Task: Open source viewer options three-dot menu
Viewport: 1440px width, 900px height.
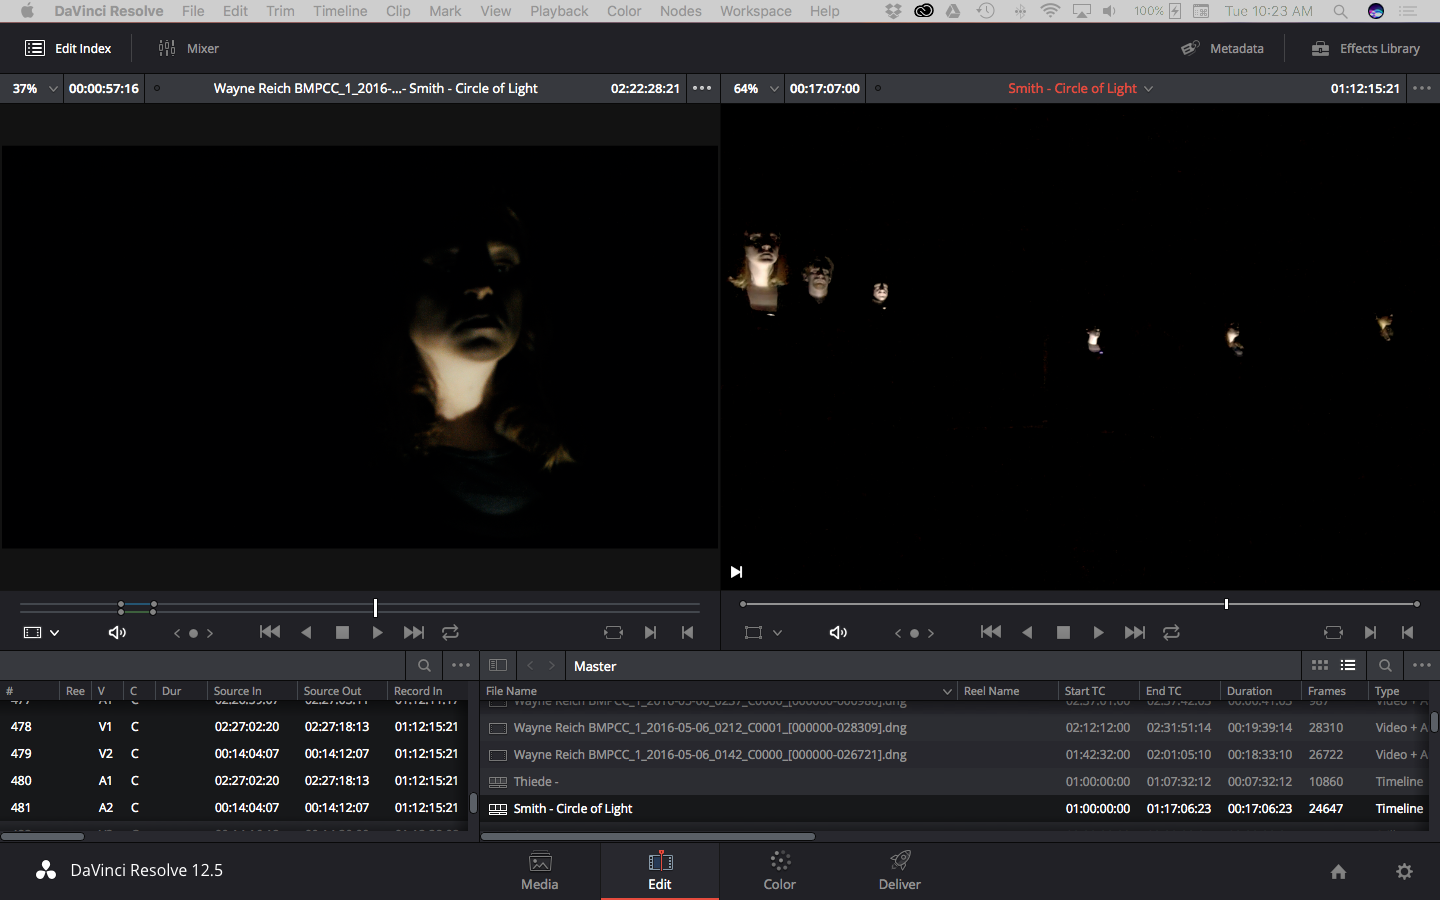Action: point(702,88)
